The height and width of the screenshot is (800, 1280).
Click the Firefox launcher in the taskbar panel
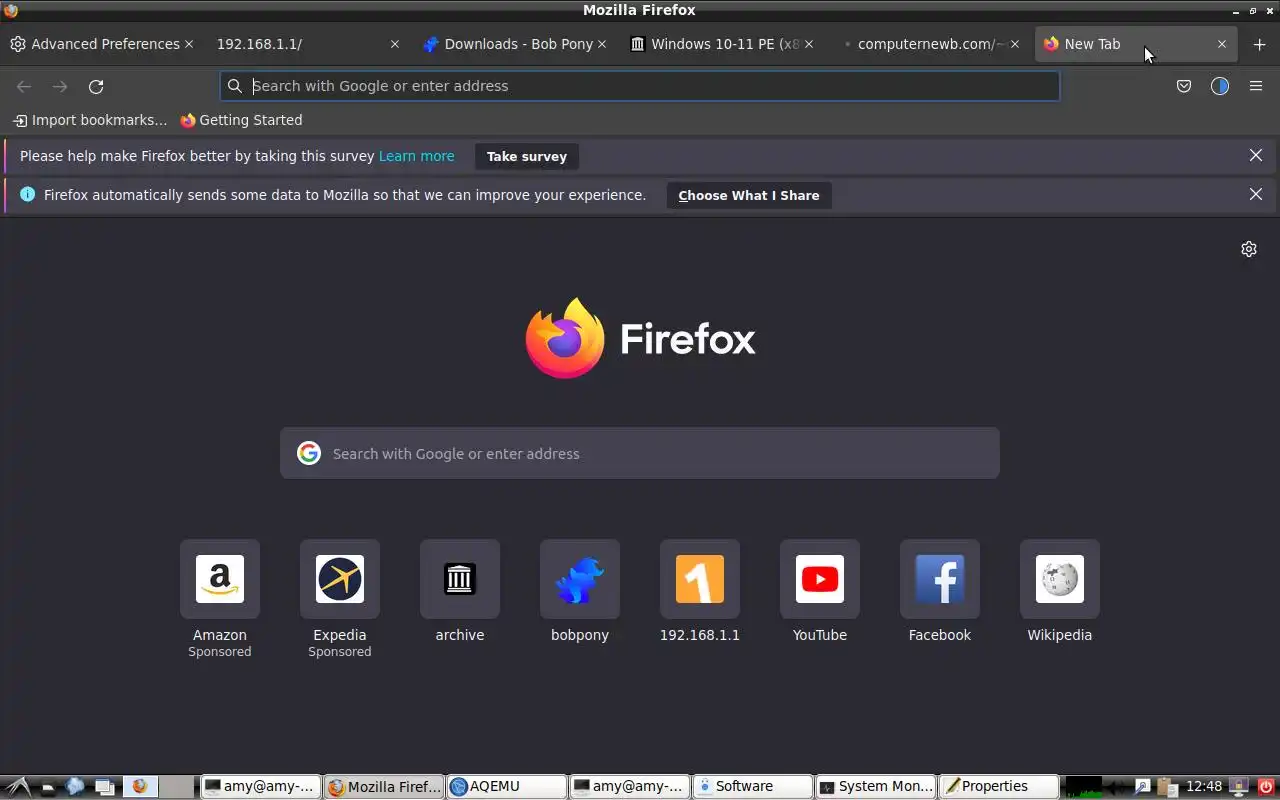point(140,787)
